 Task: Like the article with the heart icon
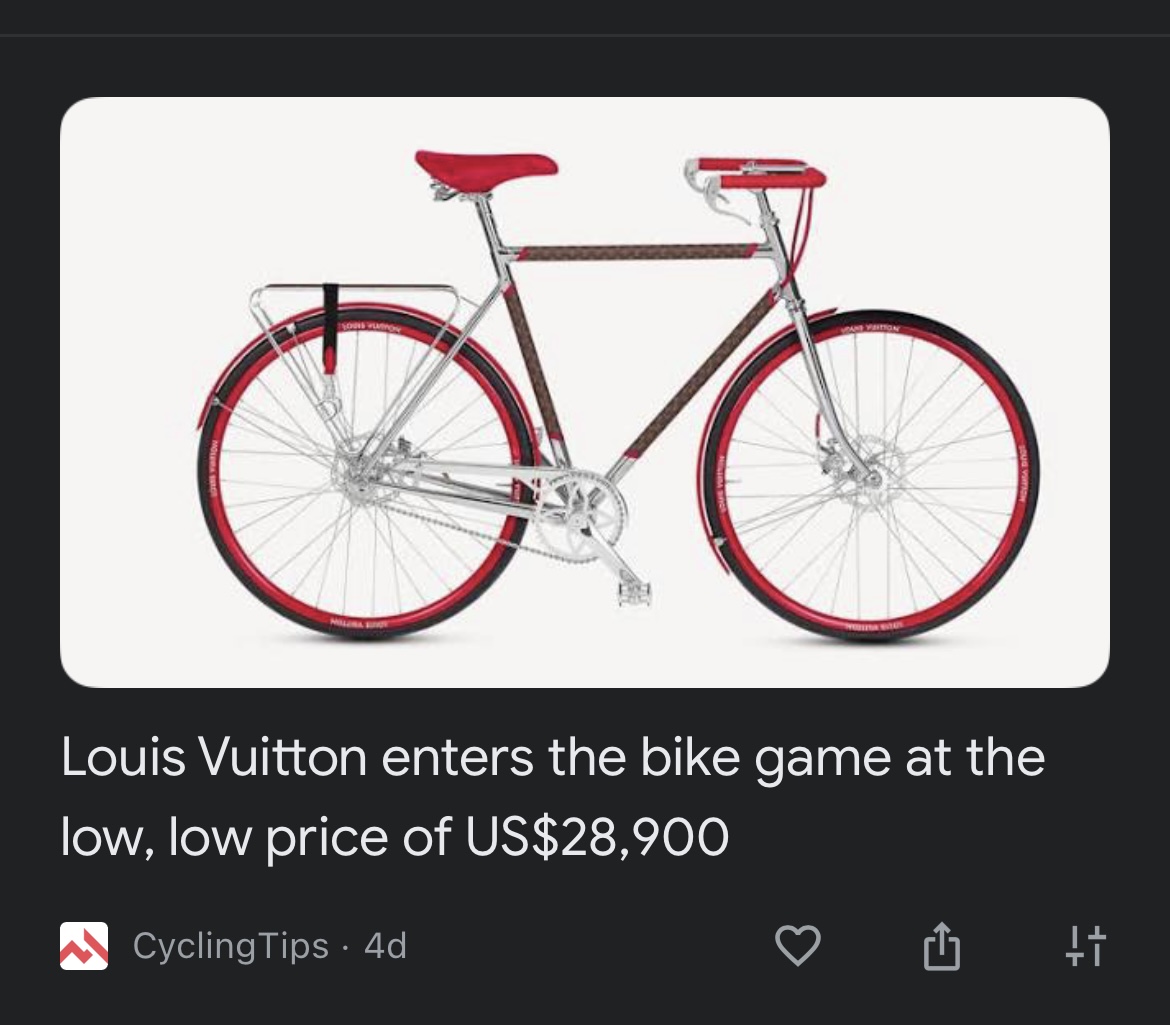(x=798, y=945)
